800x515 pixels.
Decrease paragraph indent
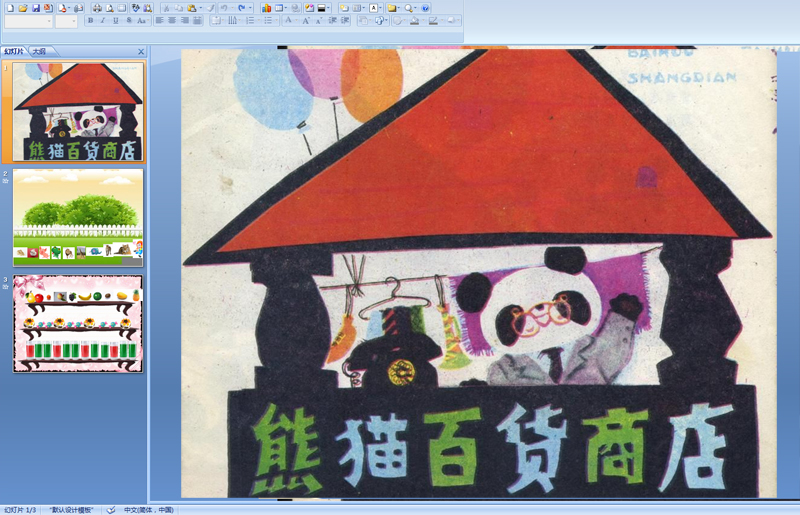[333, 20]
